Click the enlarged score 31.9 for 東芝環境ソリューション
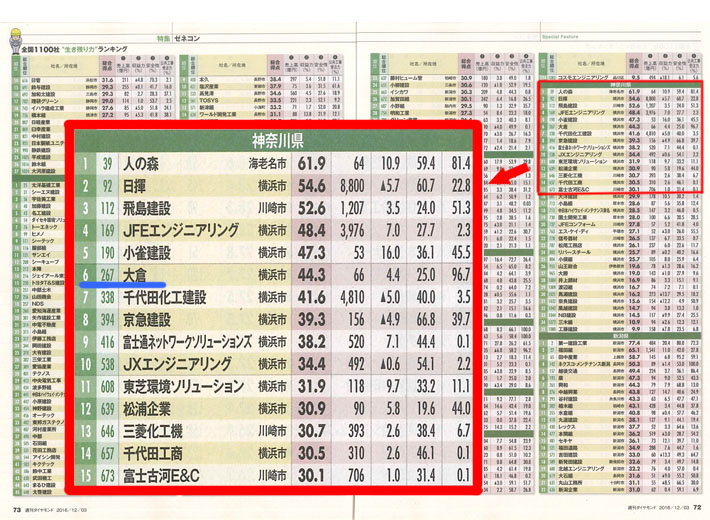The image size is (710, 520). click(x=312, y=386)
